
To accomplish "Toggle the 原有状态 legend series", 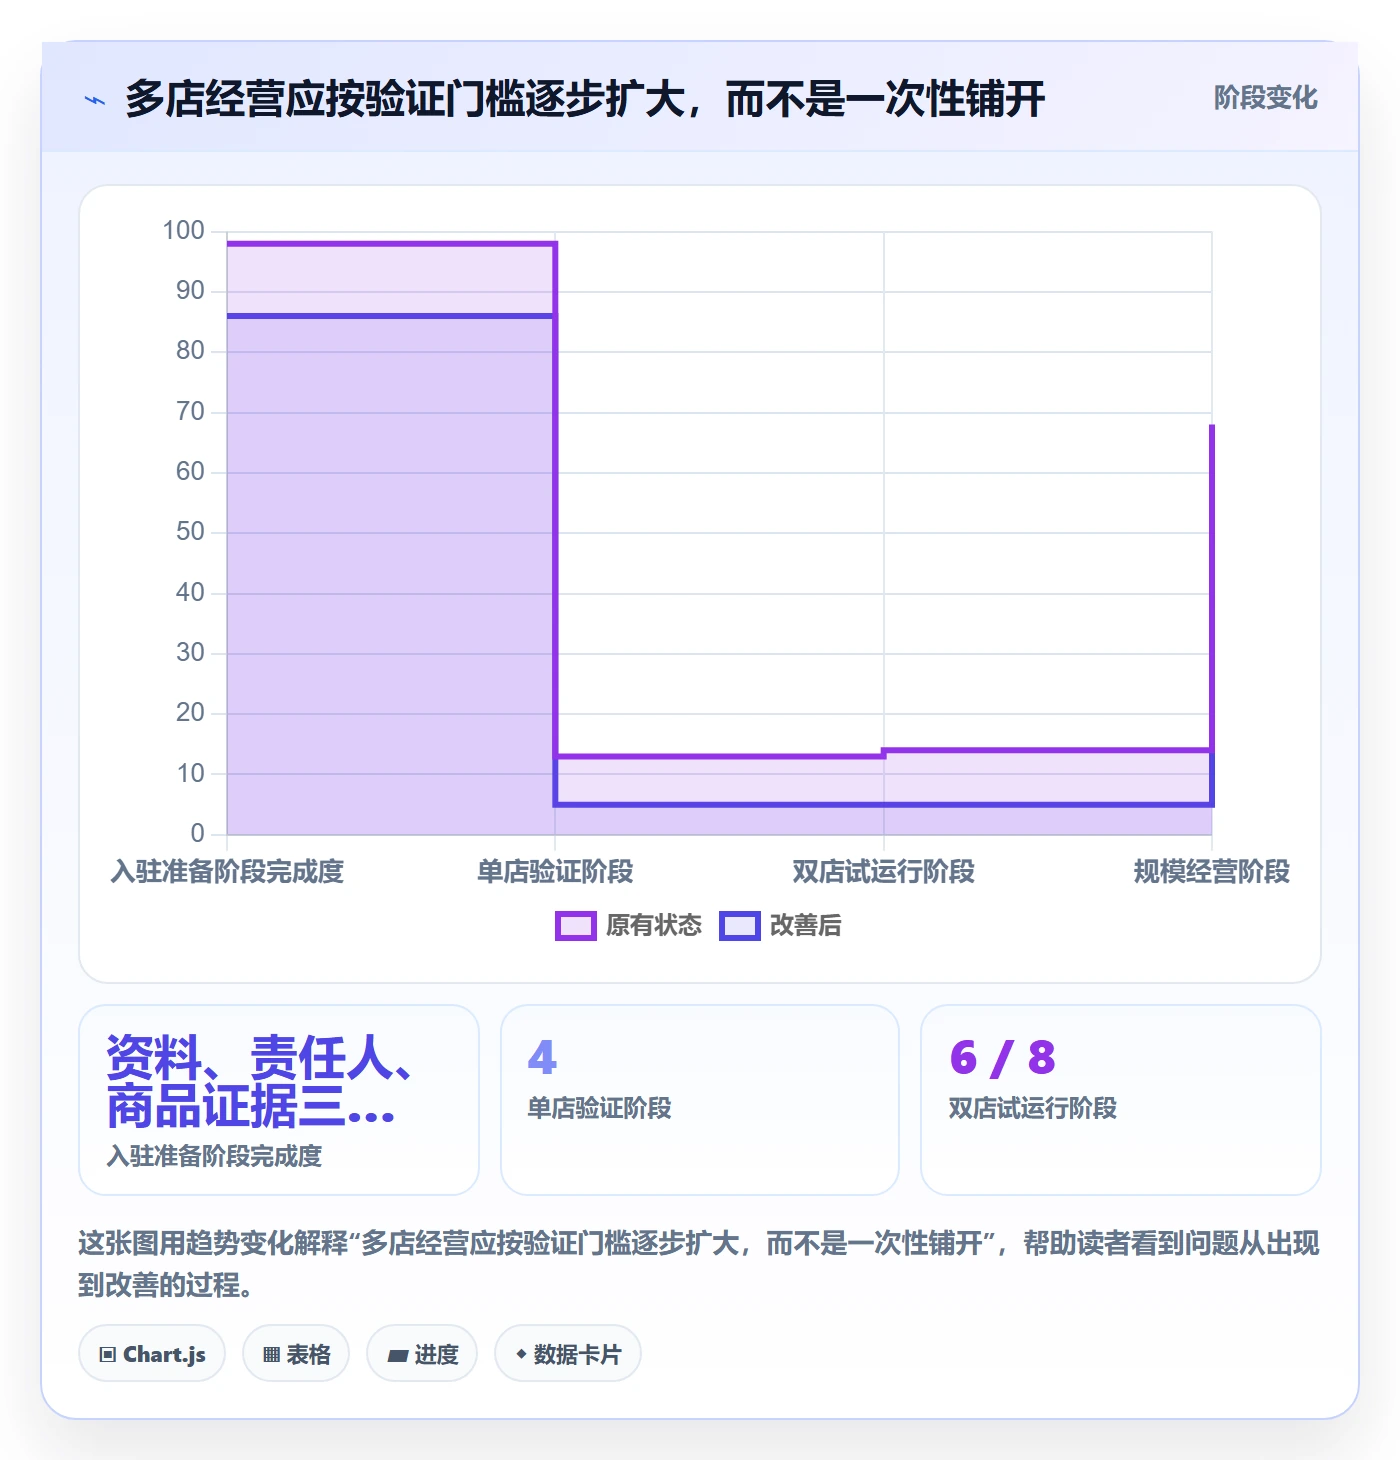I will (629, 926).
